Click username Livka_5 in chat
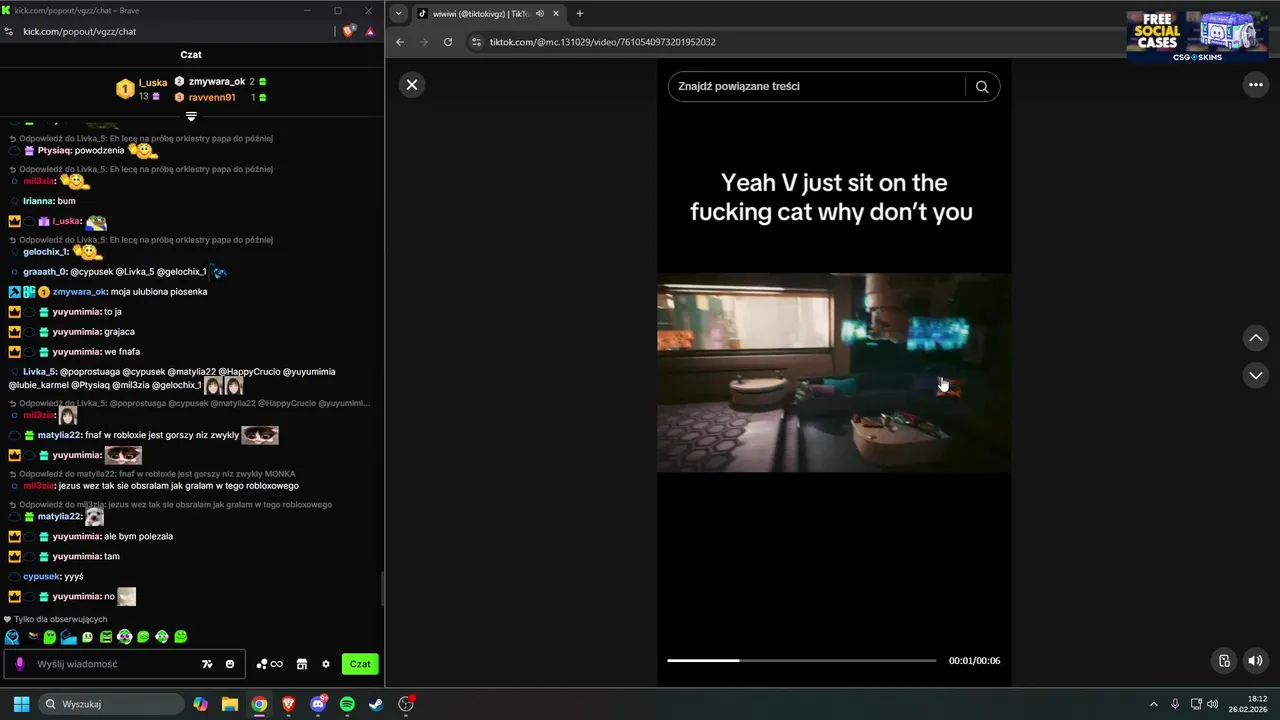Screen dimensions: 1280x720 pos(40,372)
